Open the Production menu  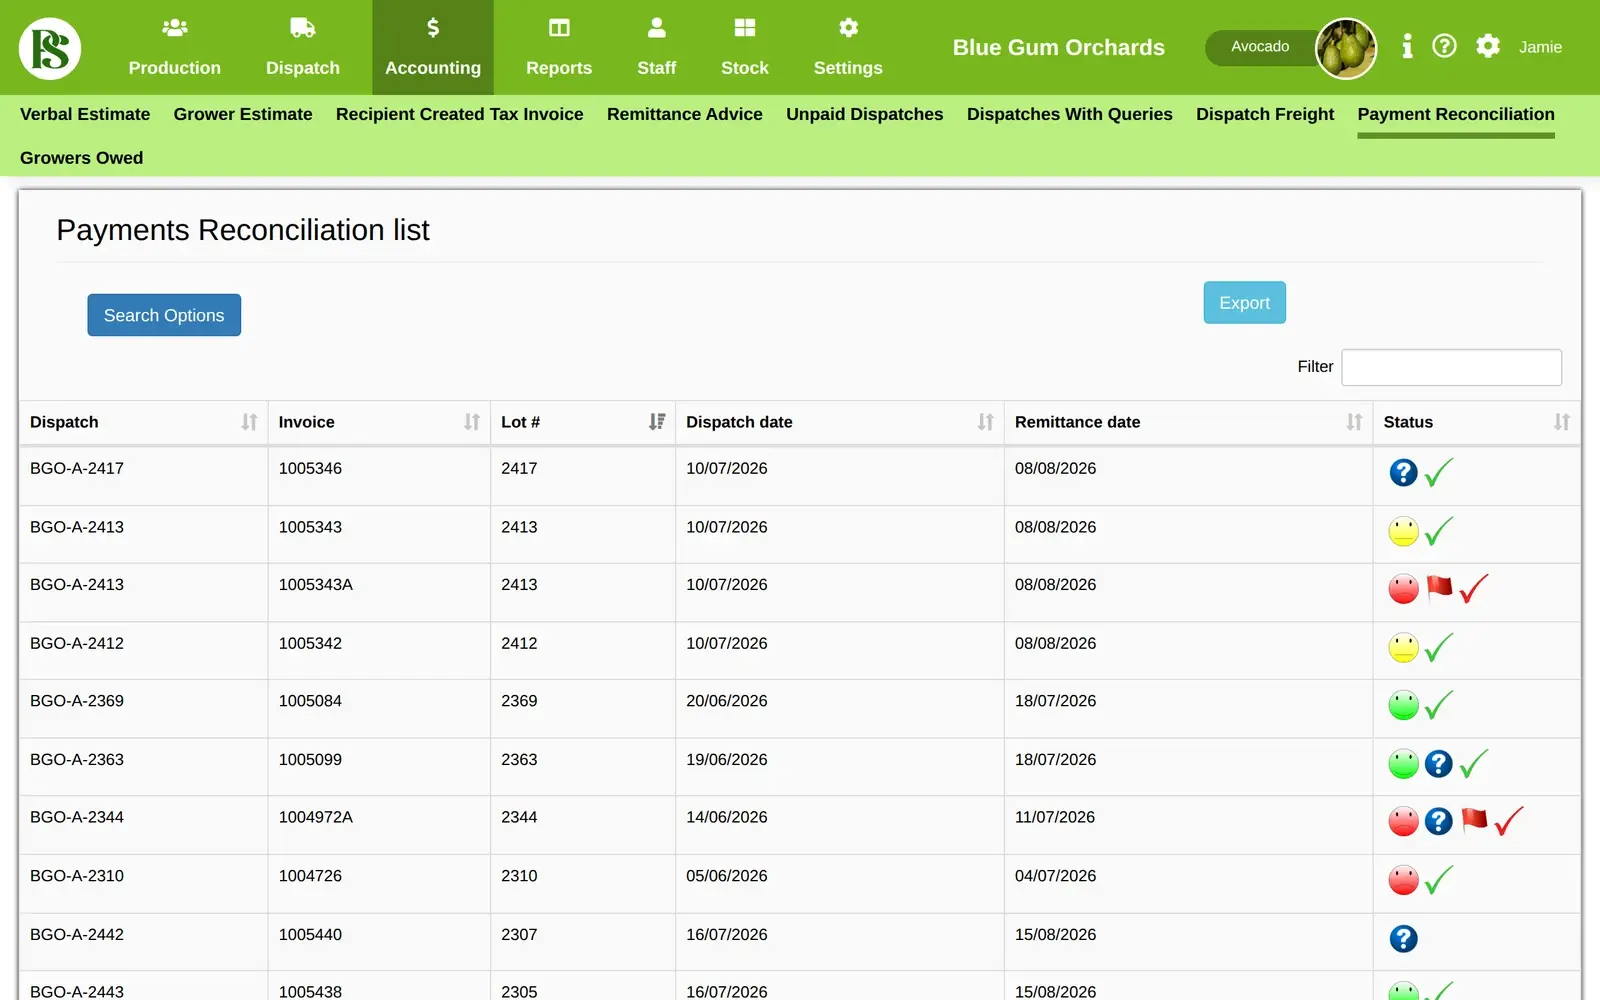point(174,47)
